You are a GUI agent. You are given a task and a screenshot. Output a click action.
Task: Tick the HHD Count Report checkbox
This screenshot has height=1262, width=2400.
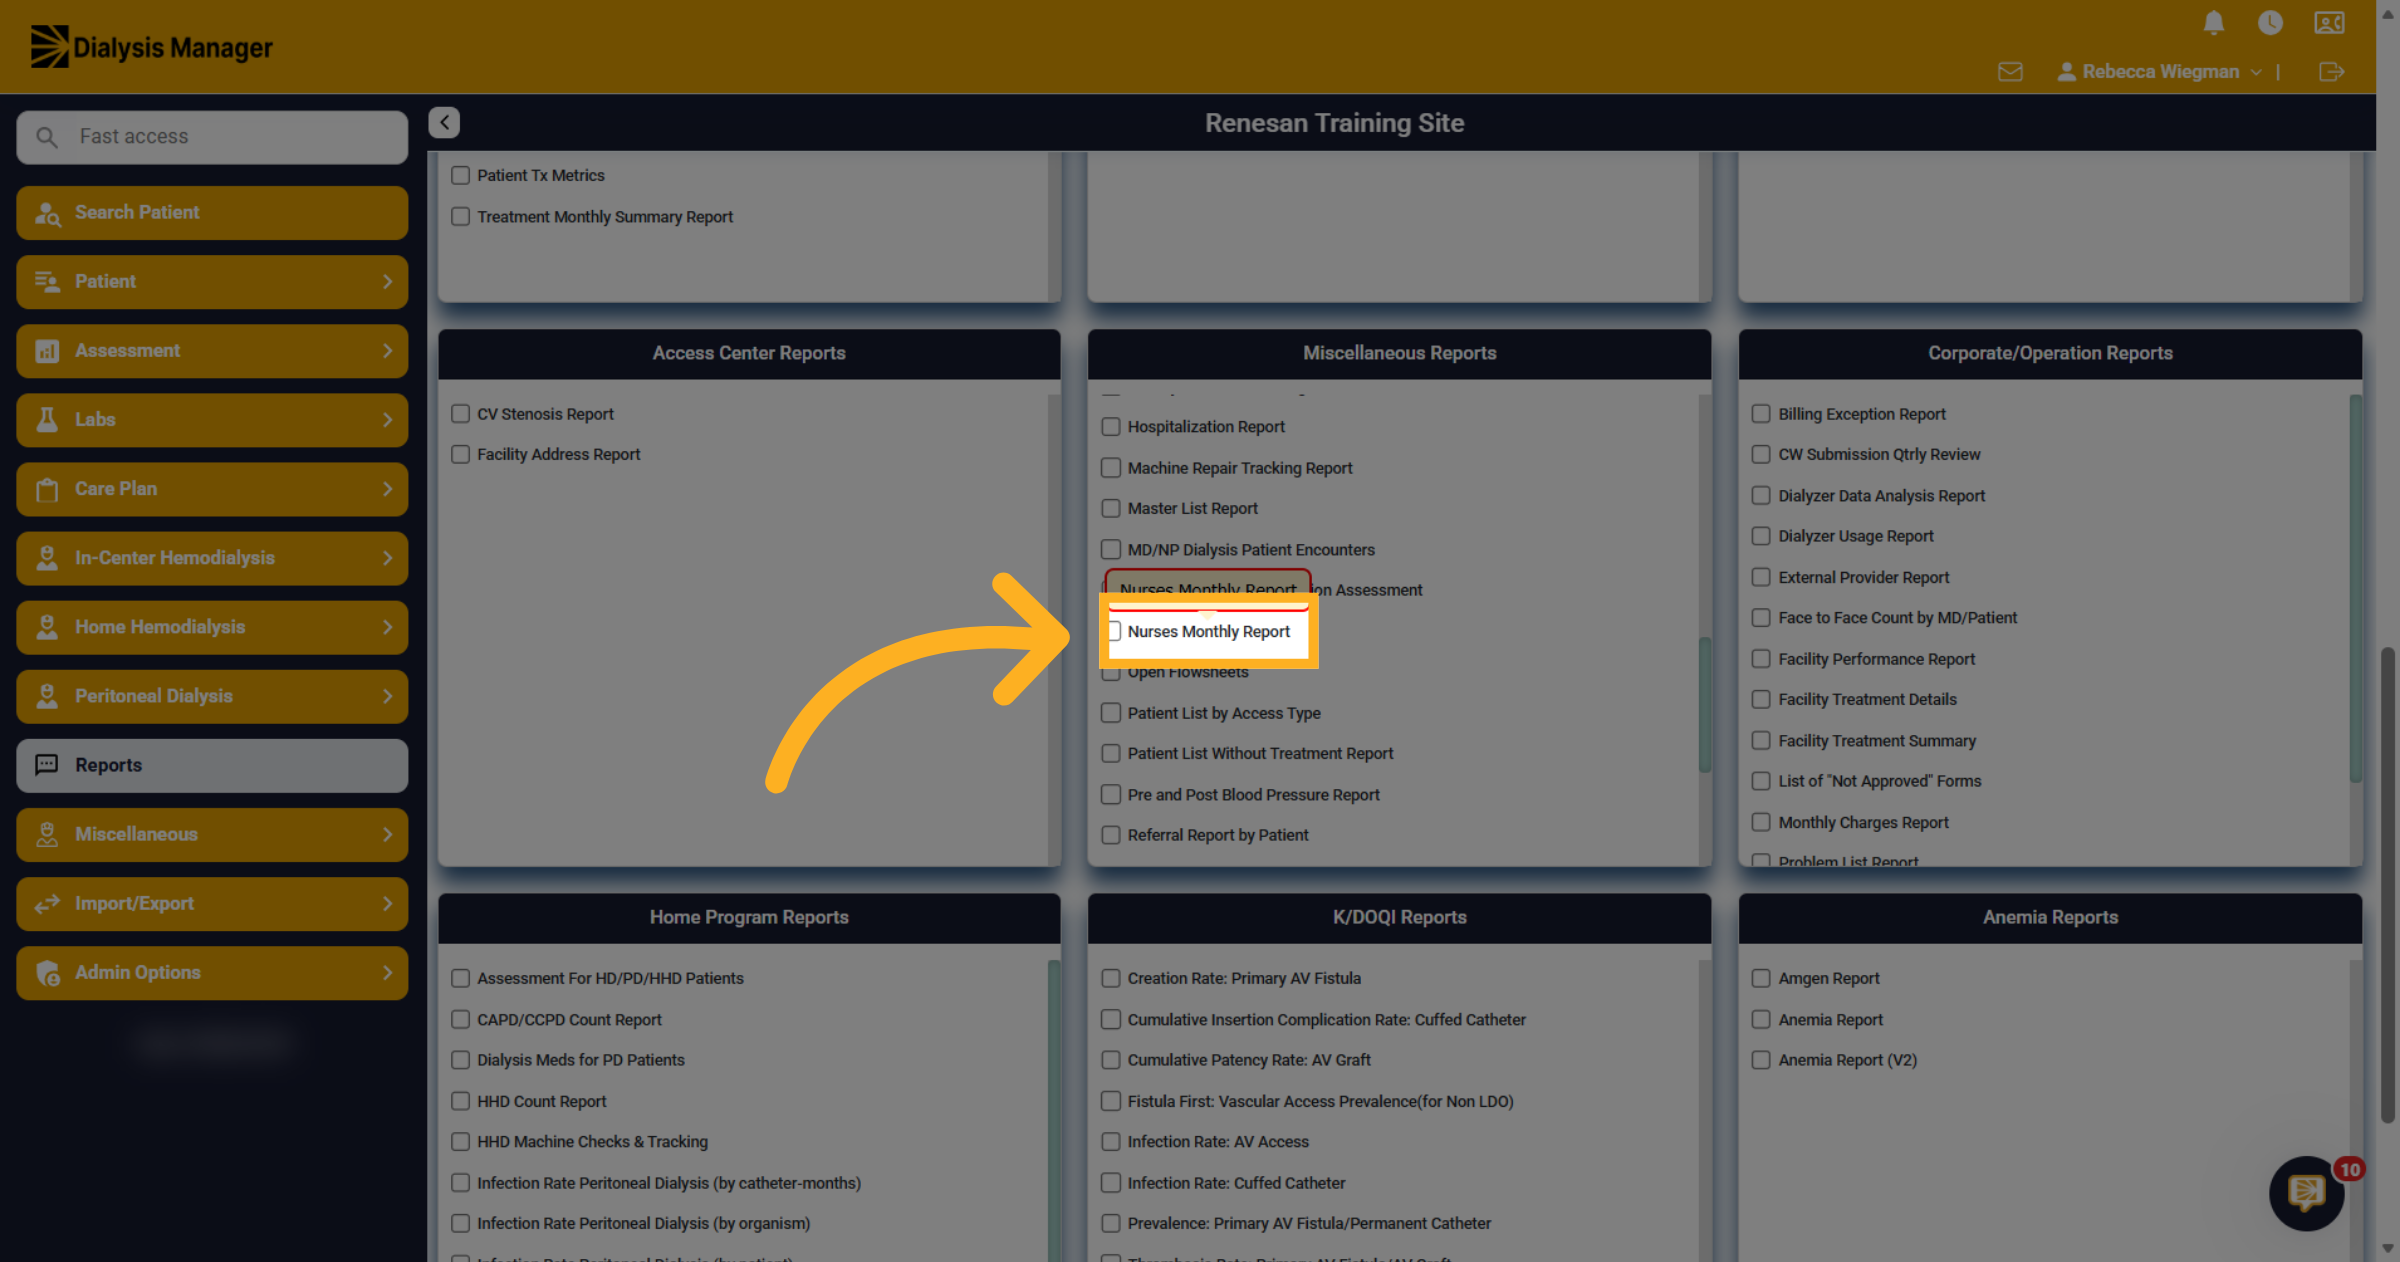point(460,1101)
